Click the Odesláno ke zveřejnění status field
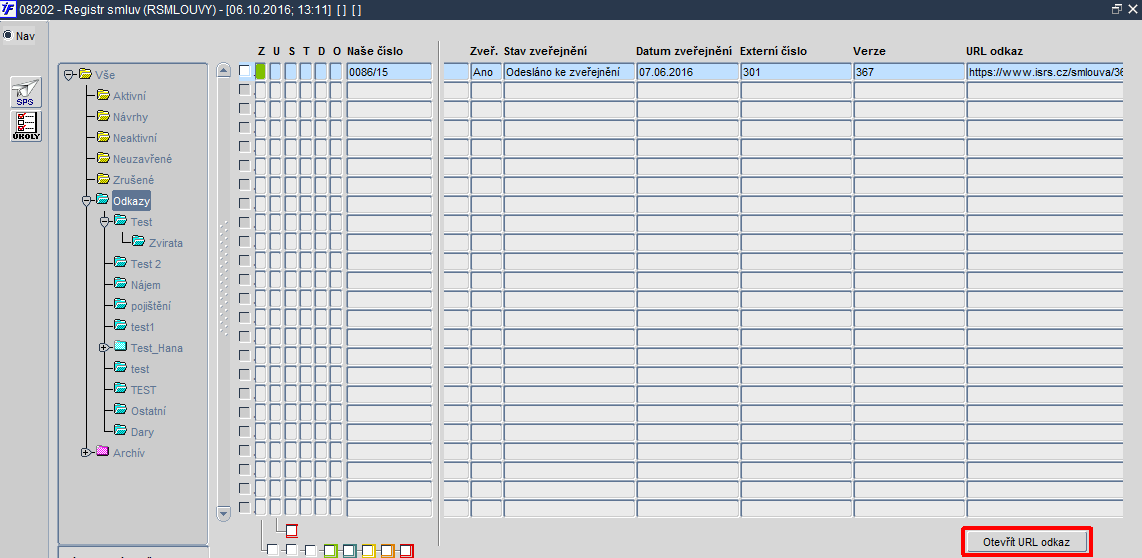1142x558 pixels. coord(569,71)
